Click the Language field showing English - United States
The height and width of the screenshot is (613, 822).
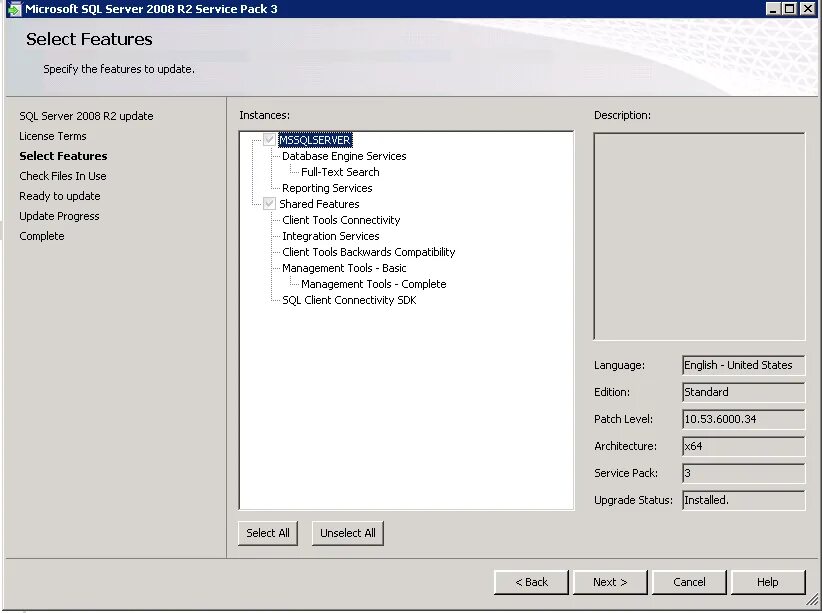(743, 365)
